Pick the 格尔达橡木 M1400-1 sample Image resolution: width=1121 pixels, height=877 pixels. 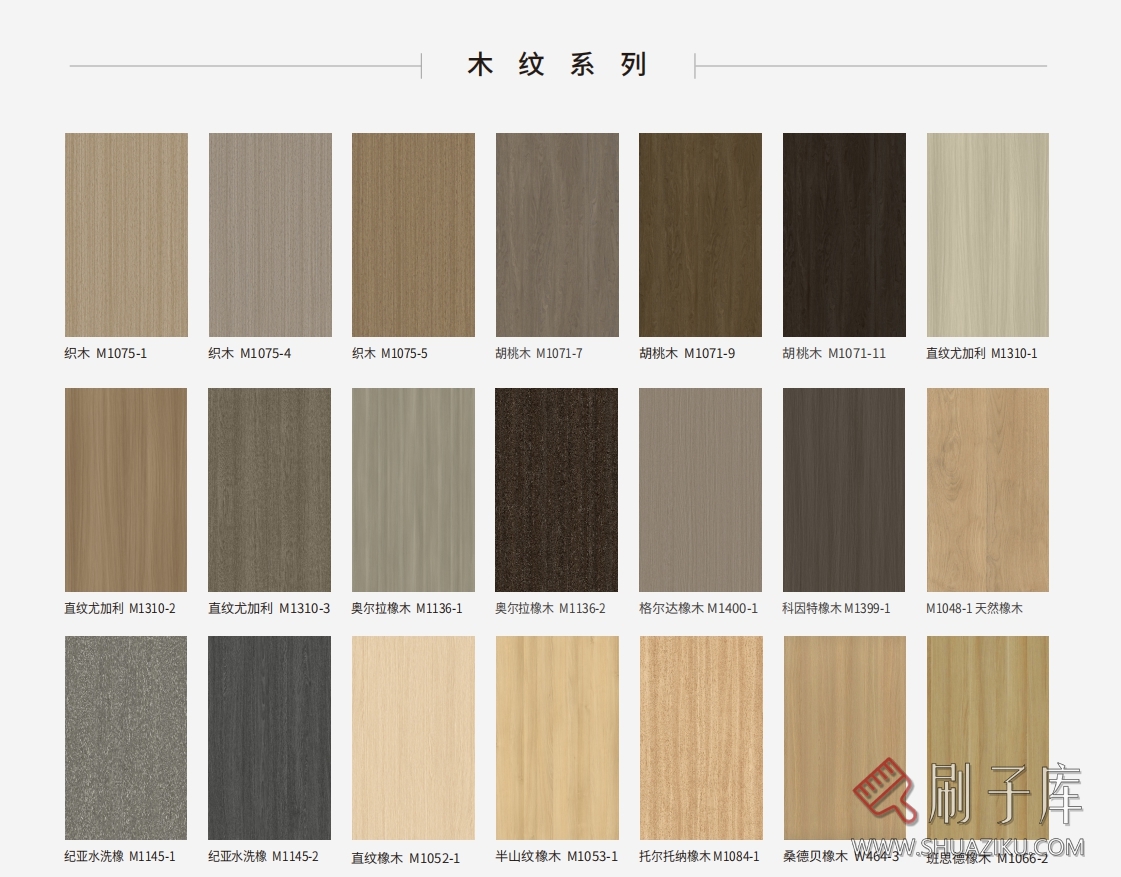tap(700, 490)
